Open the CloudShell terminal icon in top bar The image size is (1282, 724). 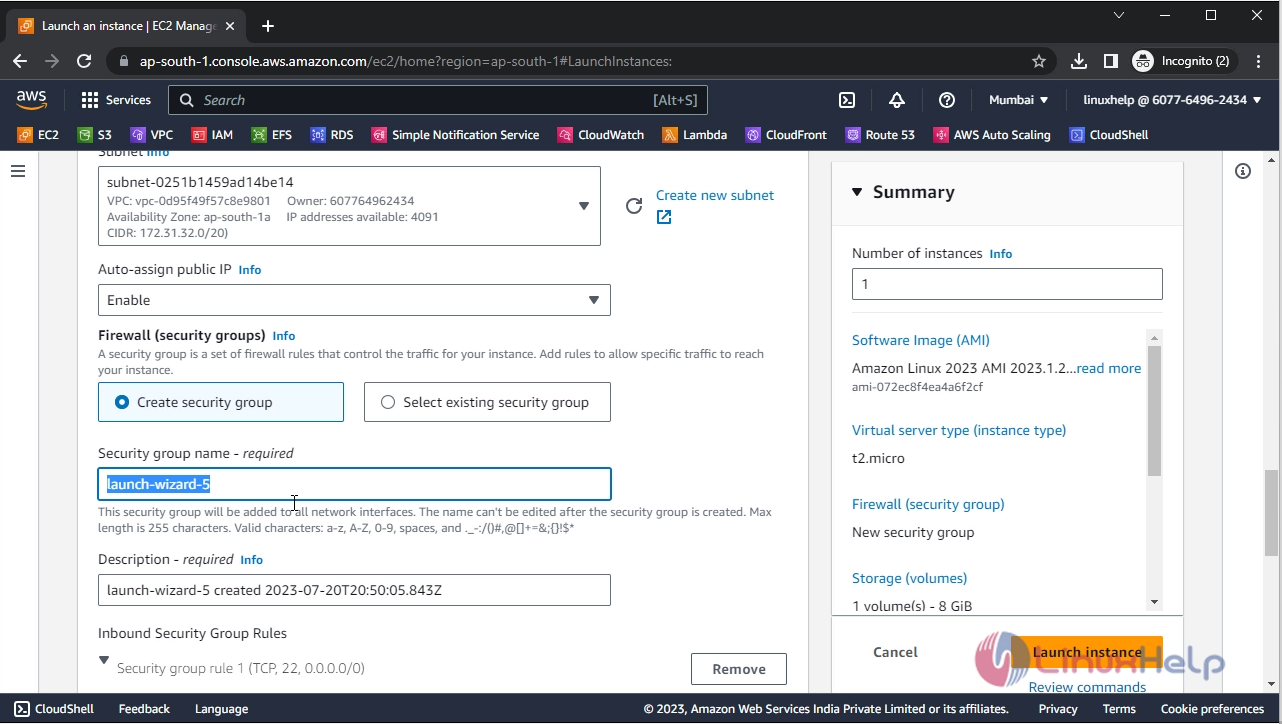(x=846, y=100)
